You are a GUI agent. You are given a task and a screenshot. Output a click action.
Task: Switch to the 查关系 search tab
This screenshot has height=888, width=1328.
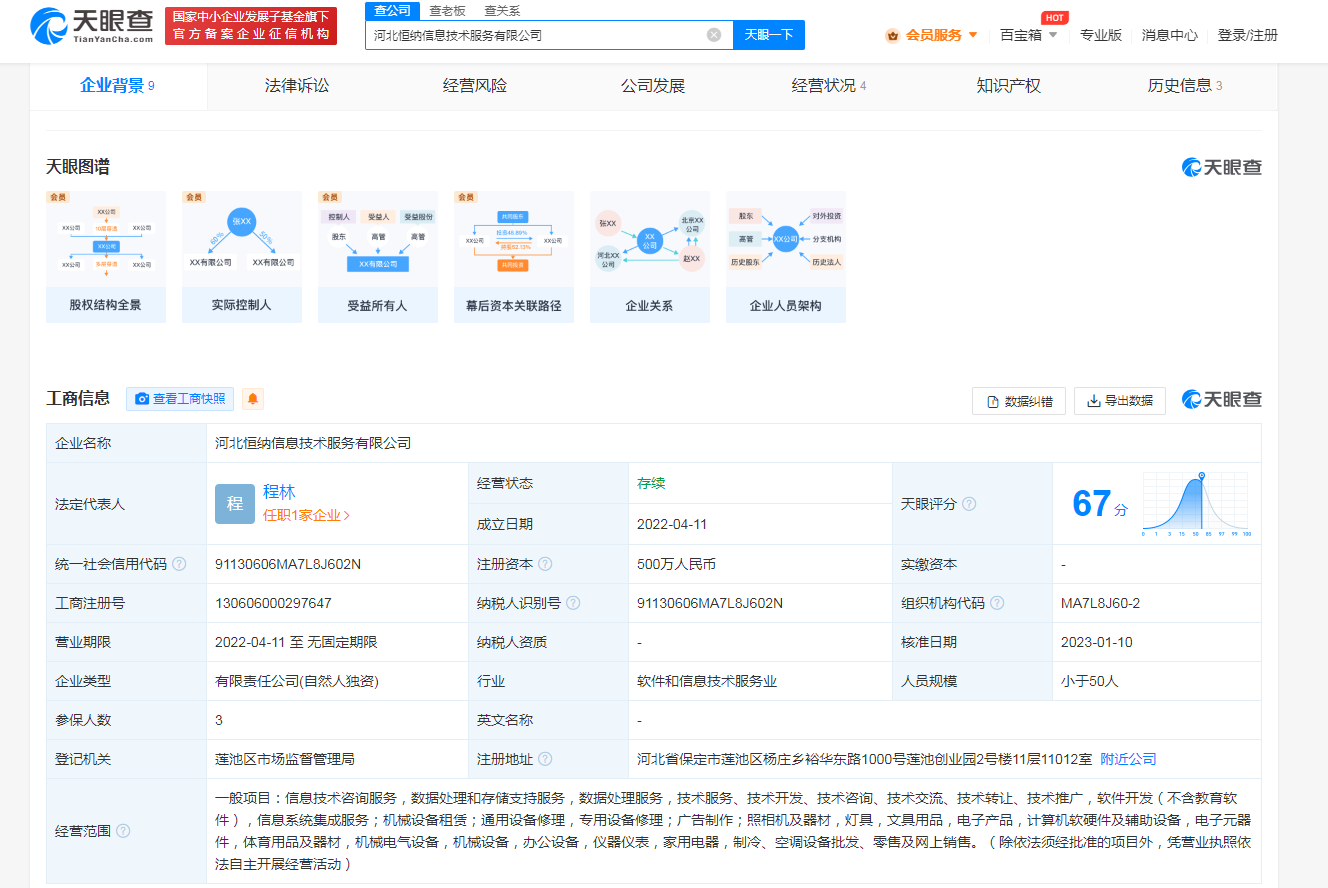click(x=502, y=10)
